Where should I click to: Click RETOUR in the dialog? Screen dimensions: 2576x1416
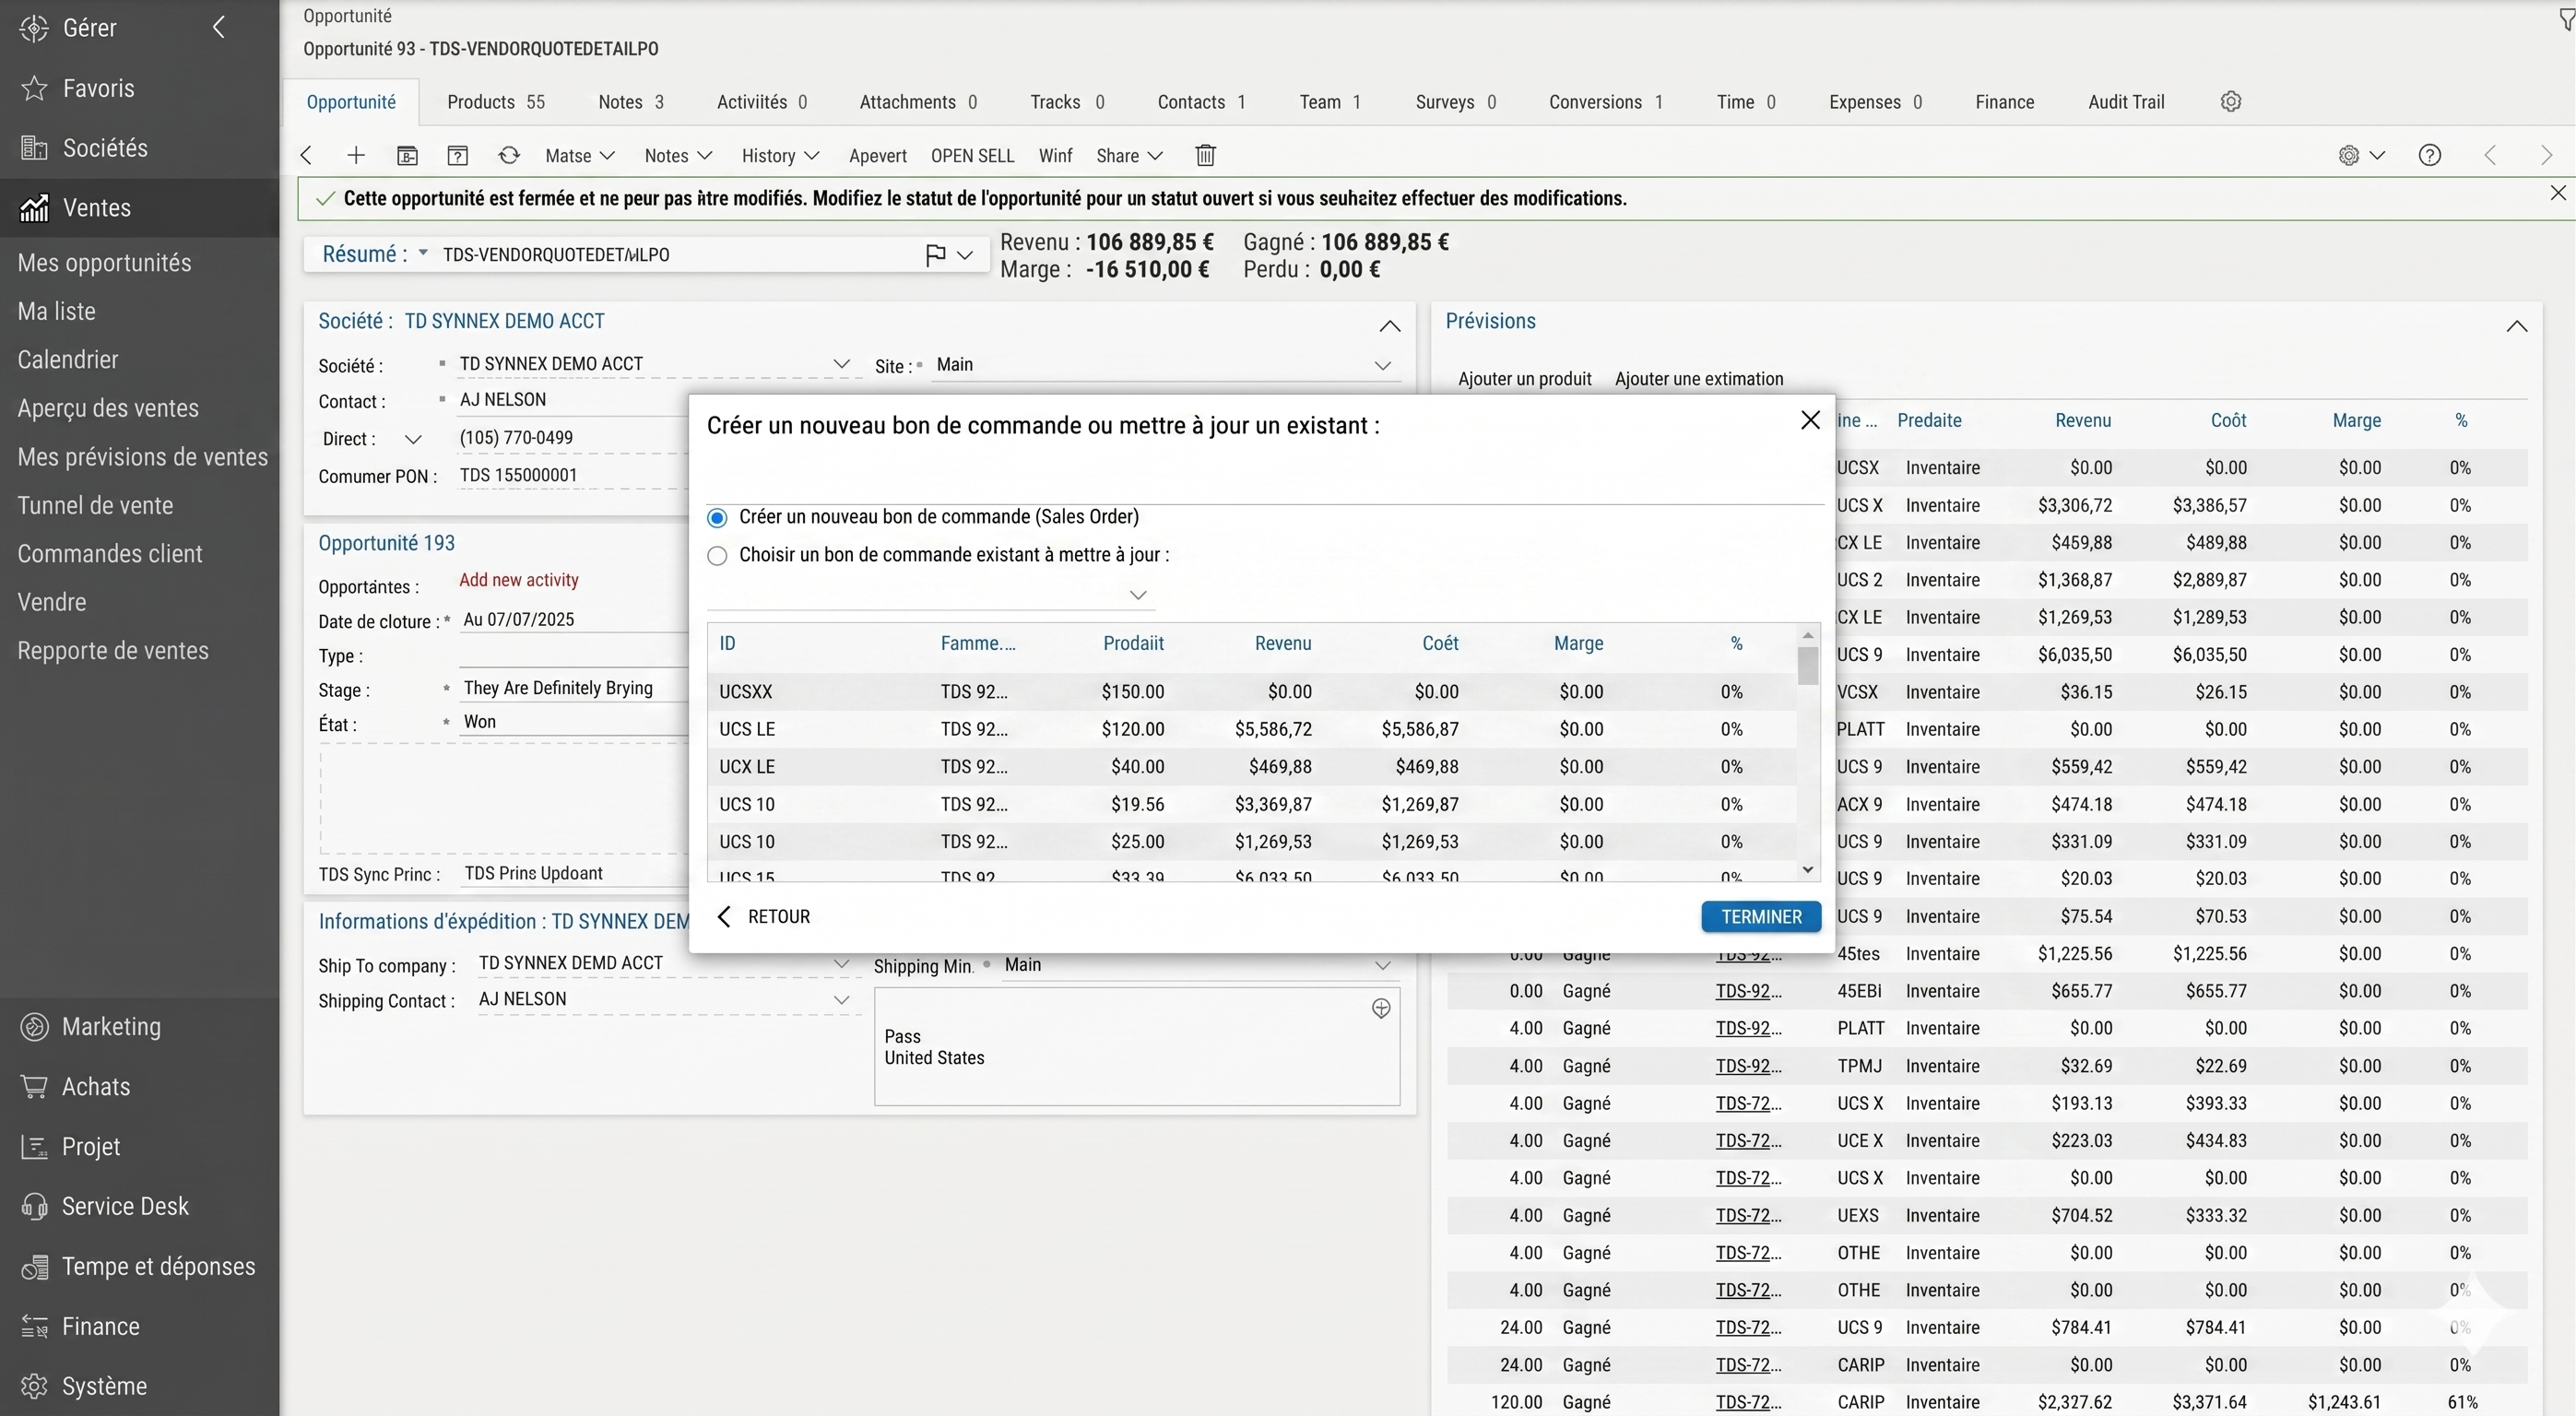(x=764, y=917)
